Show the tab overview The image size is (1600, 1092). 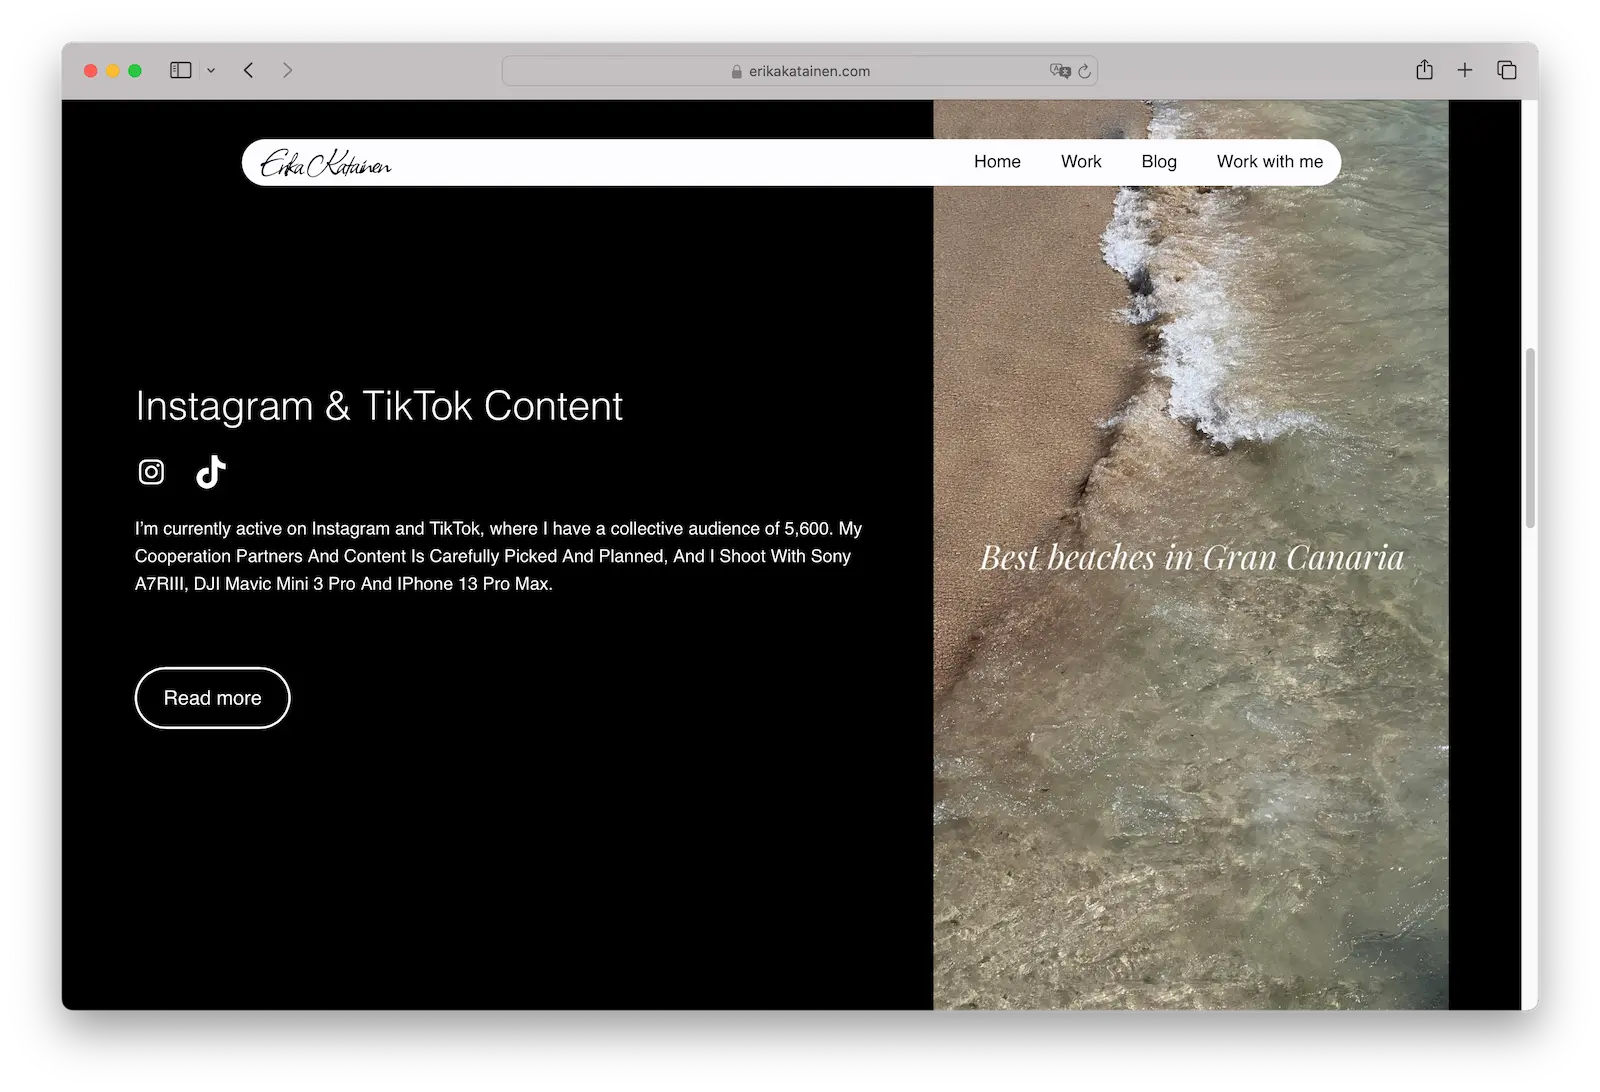pos(1506,70)
